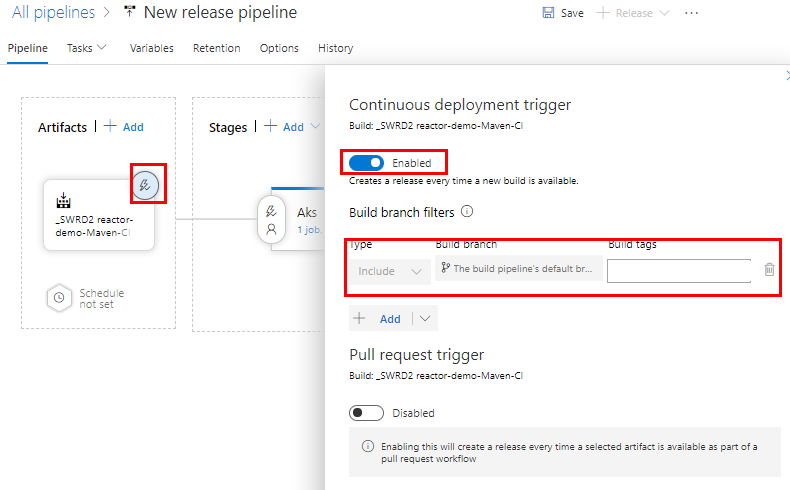Open the Add stage dropdown chevron

coord(315,126)
